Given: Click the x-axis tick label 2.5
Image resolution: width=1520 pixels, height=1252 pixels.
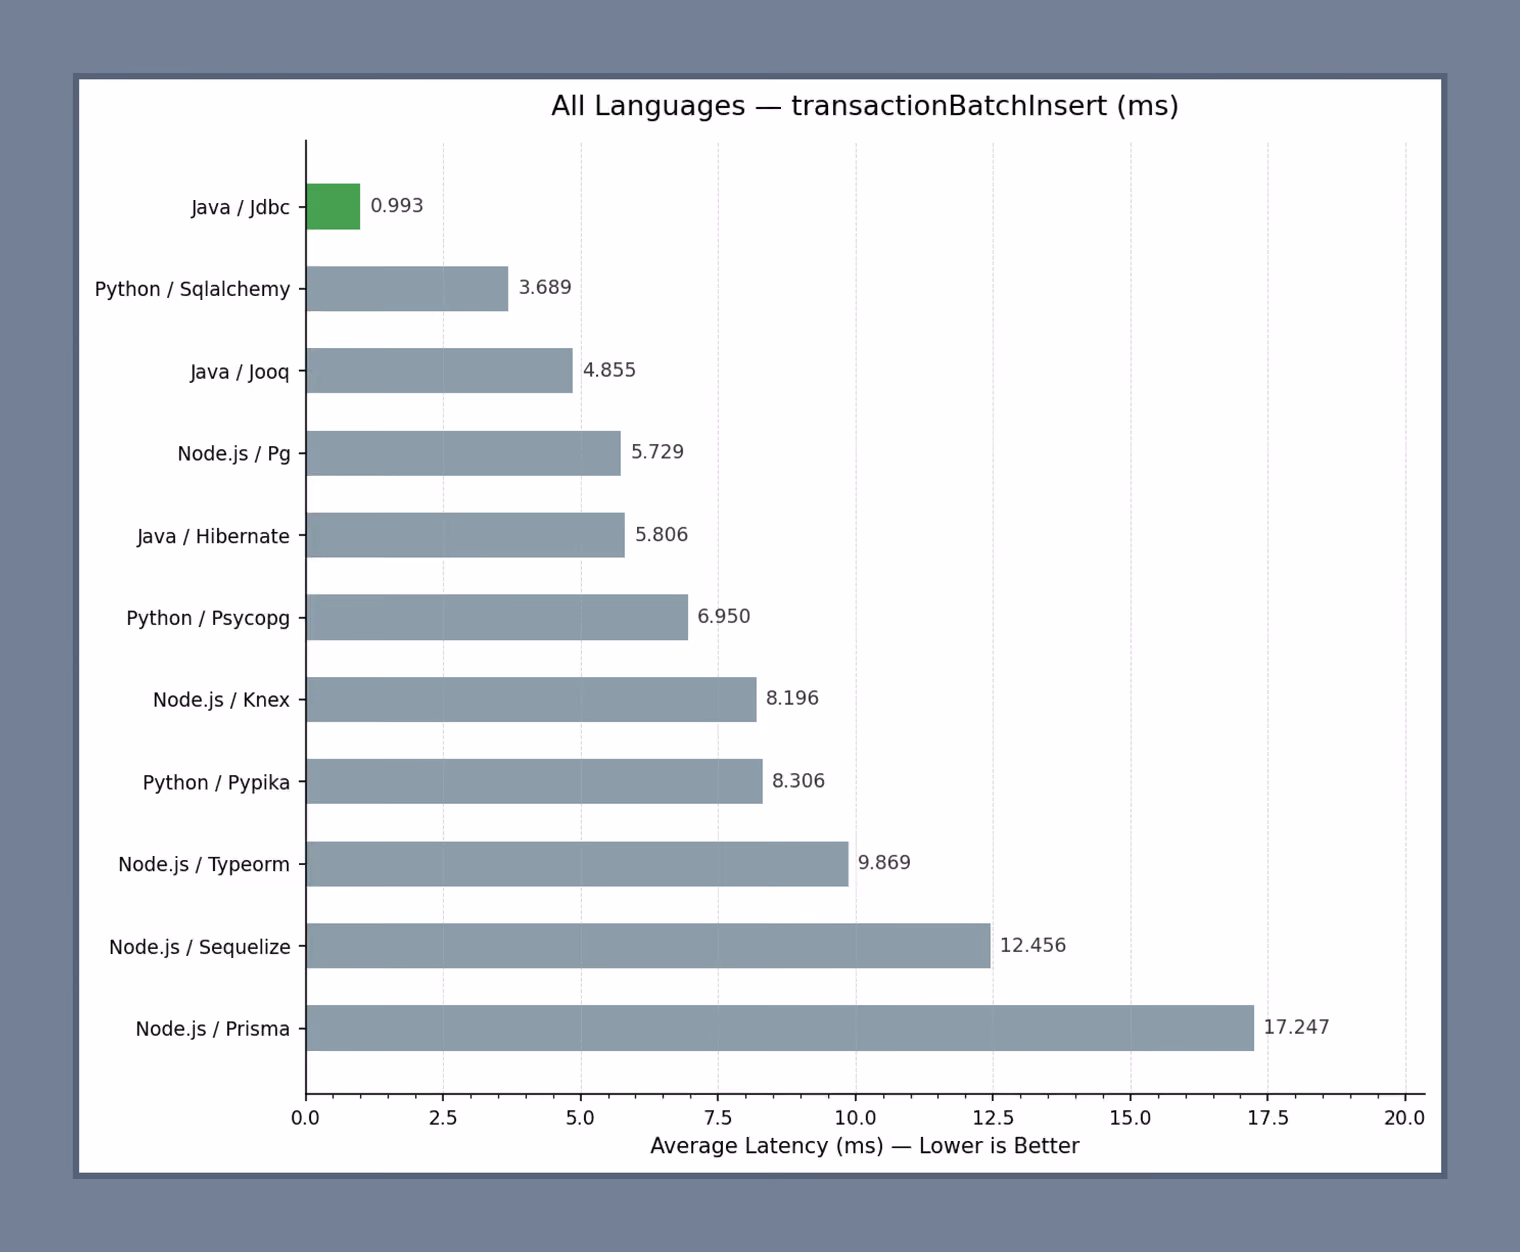Looking at the screenshot, I should [443, 1118].
